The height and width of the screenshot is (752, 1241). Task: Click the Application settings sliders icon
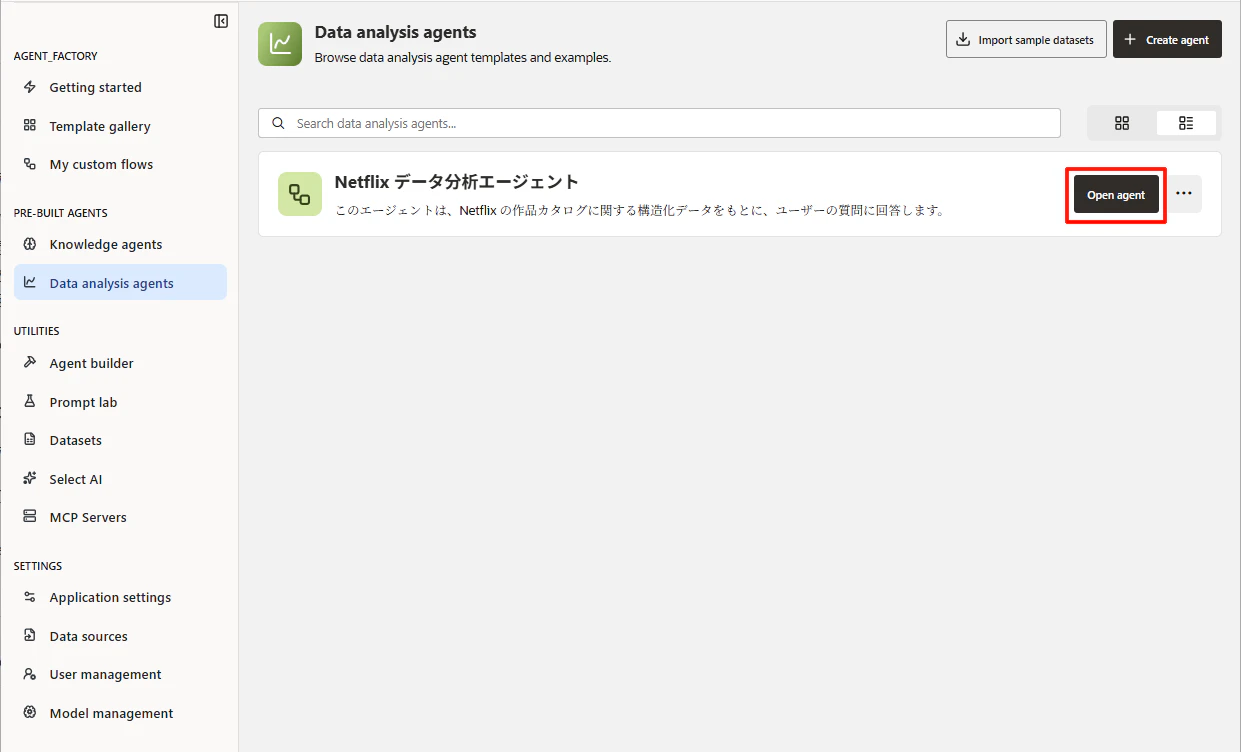point(30,597)
